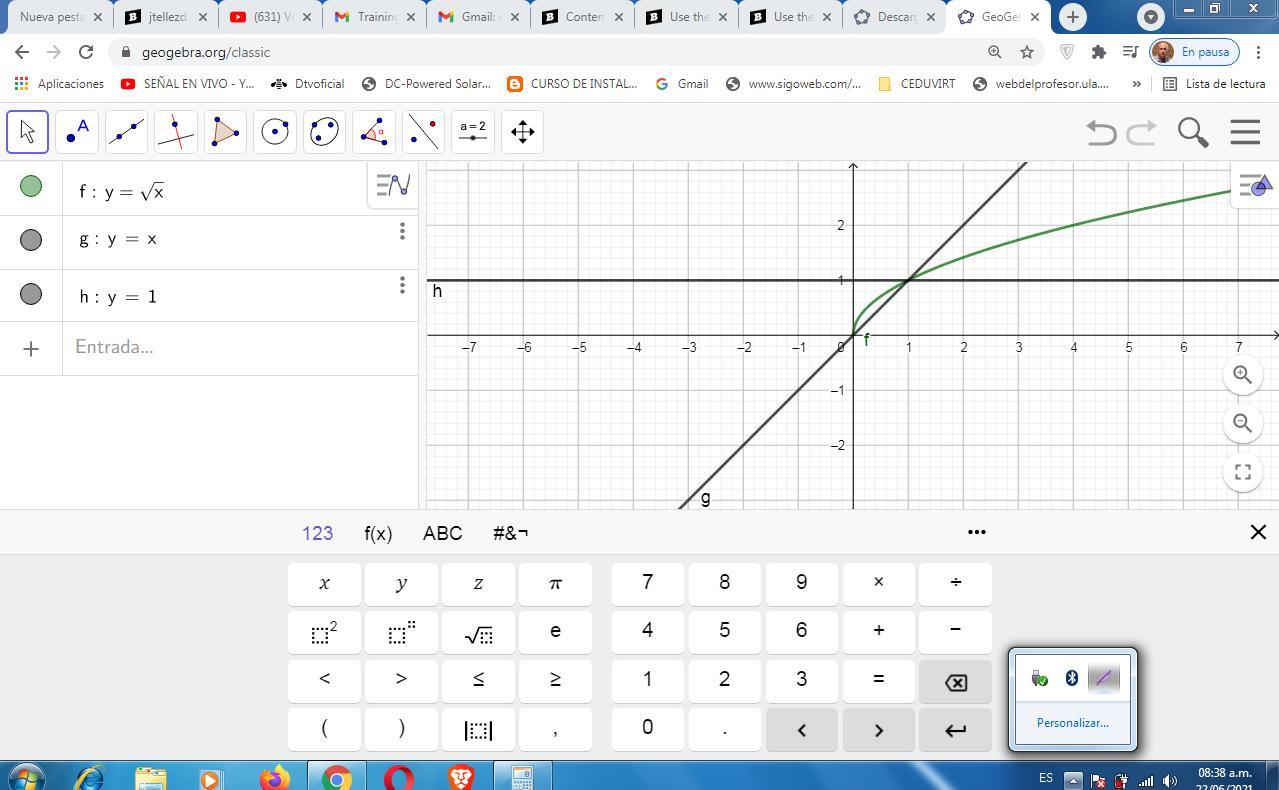Choose the Line through two points tool
This screenshot has width=1279, height=790.
click(x=126, y=132)
